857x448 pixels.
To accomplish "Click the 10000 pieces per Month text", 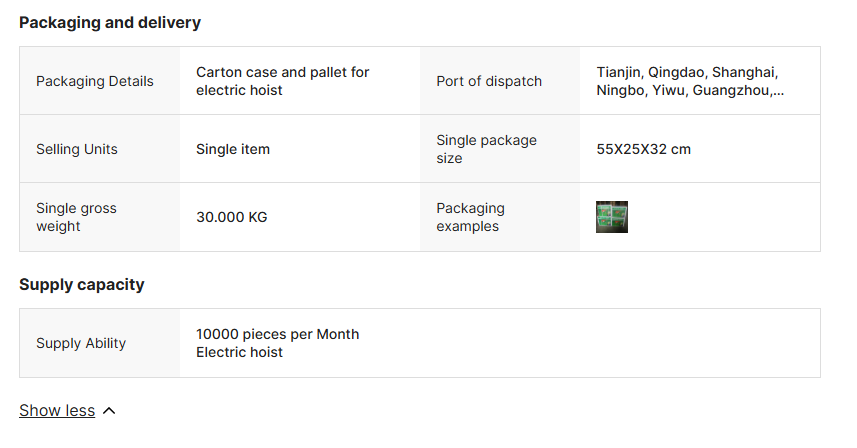I will pos(277,334).
